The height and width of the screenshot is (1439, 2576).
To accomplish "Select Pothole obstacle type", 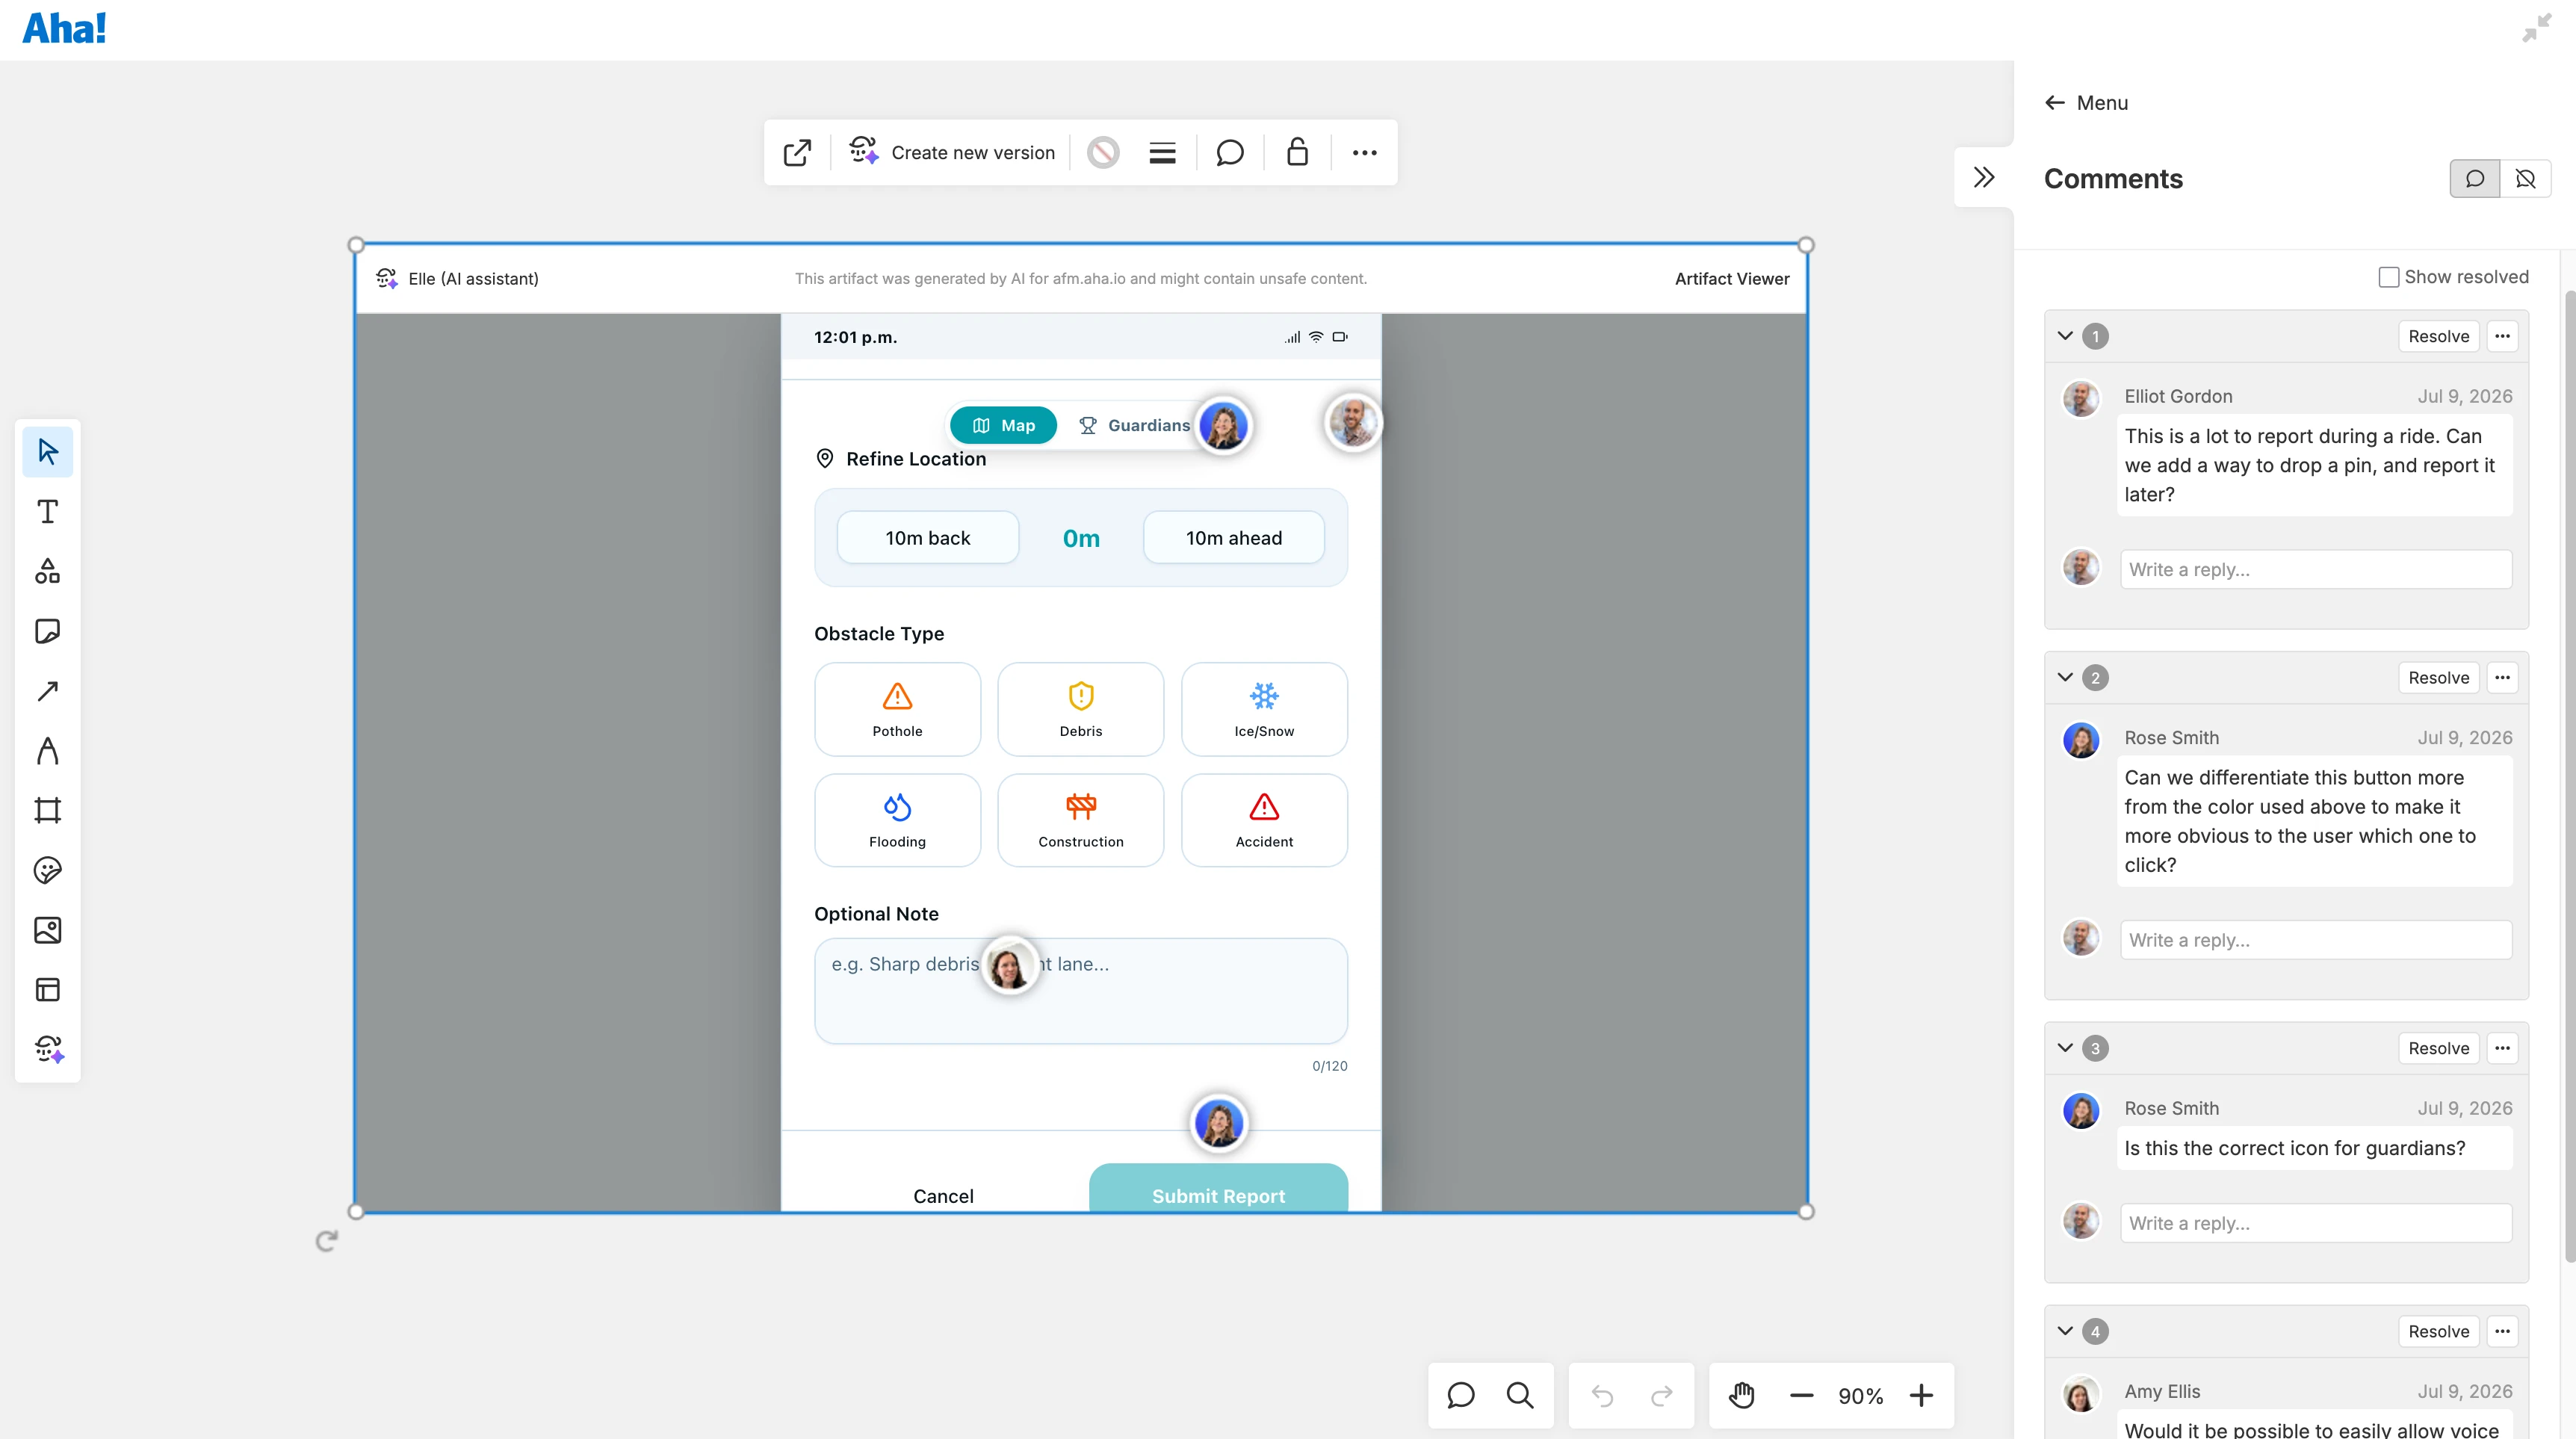I will tap(897, 709).
